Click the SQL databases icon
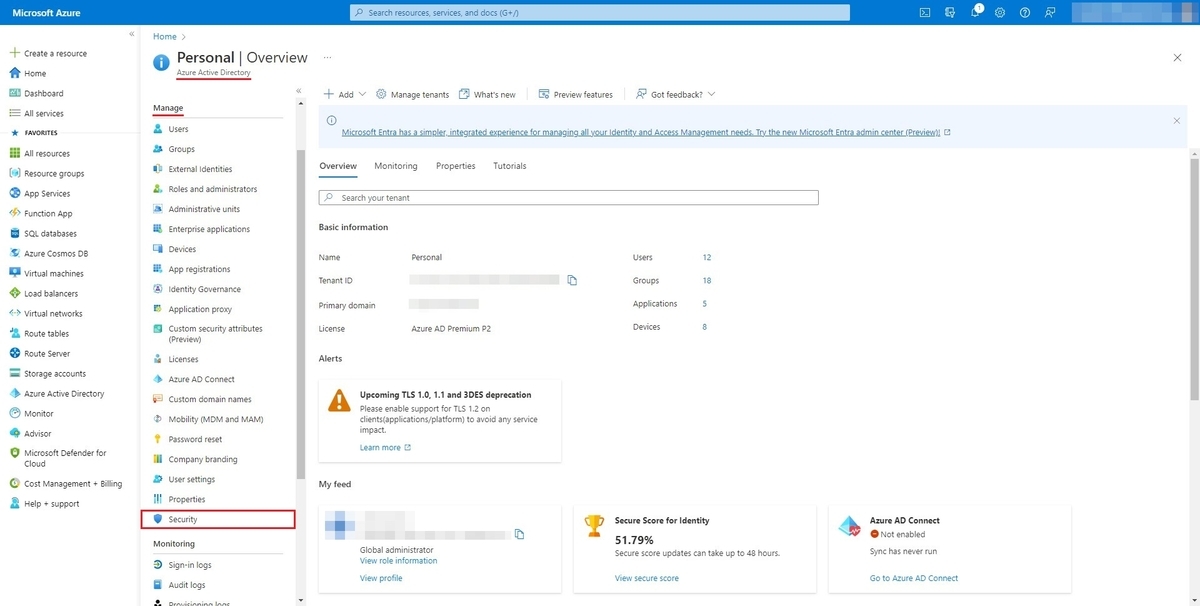The height and width of the screenshot is (606, 1200). pos(15,233)
